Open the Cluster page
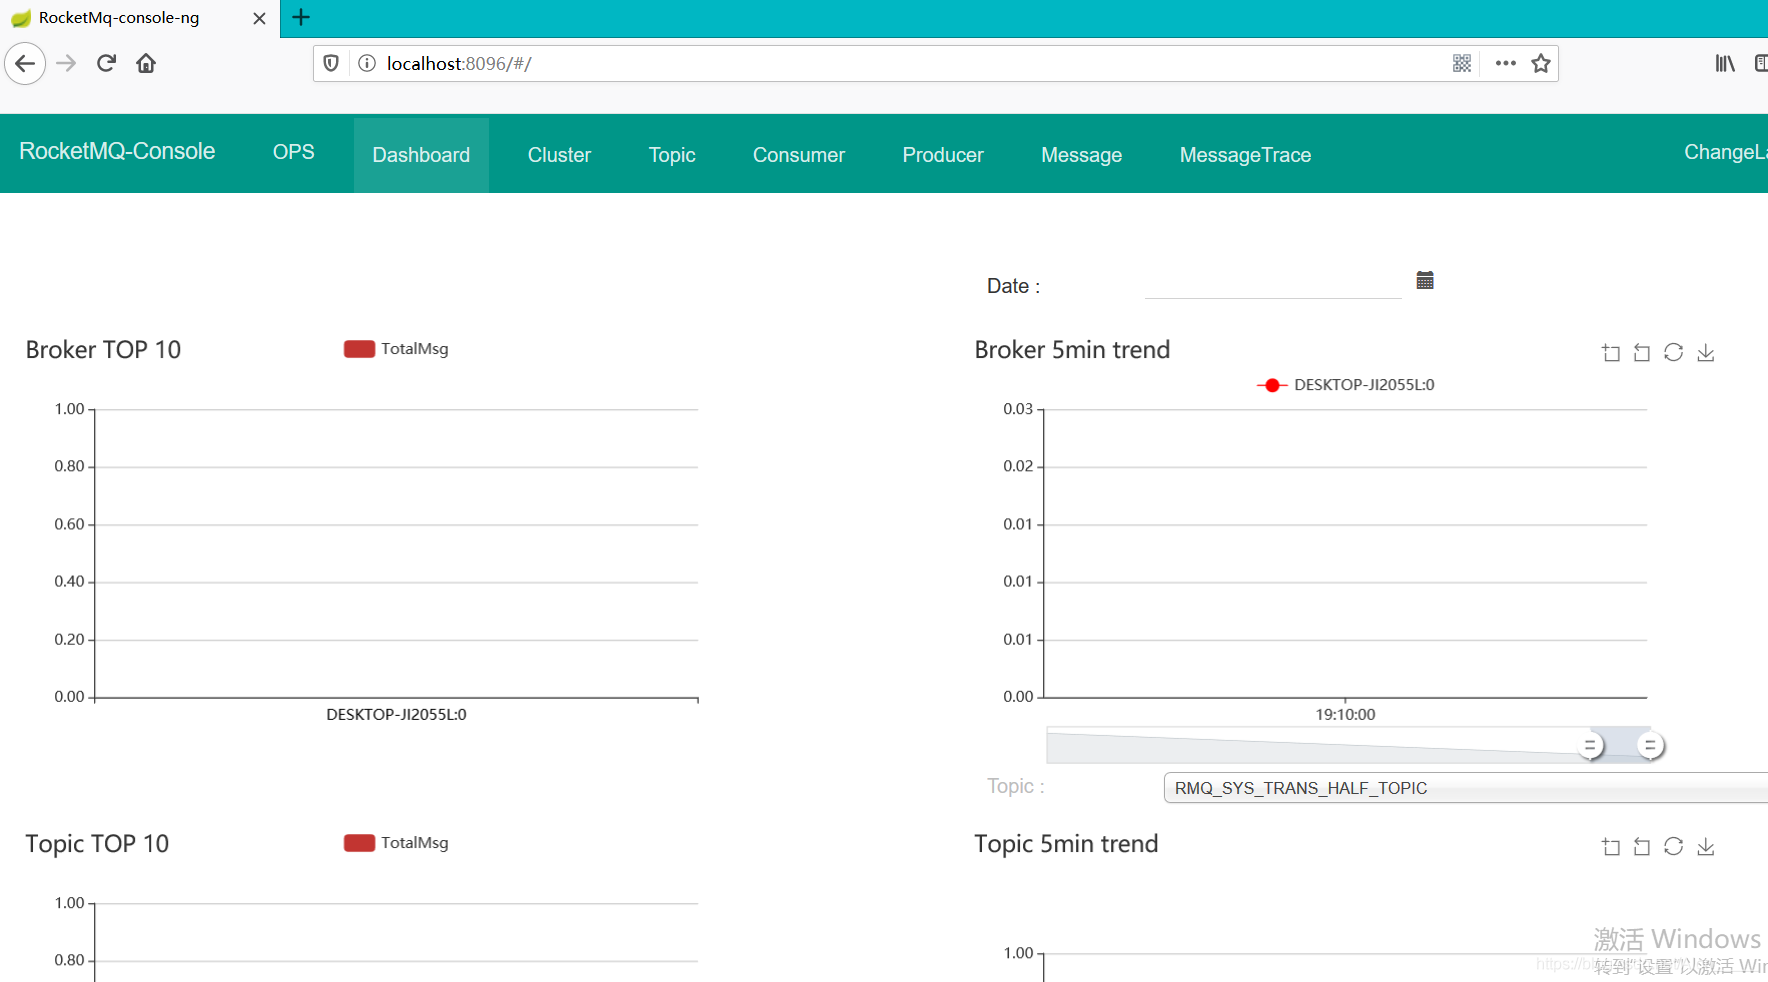Image resolution: width=1768 pixels, height=982 pixels. (x=559, y=155)
